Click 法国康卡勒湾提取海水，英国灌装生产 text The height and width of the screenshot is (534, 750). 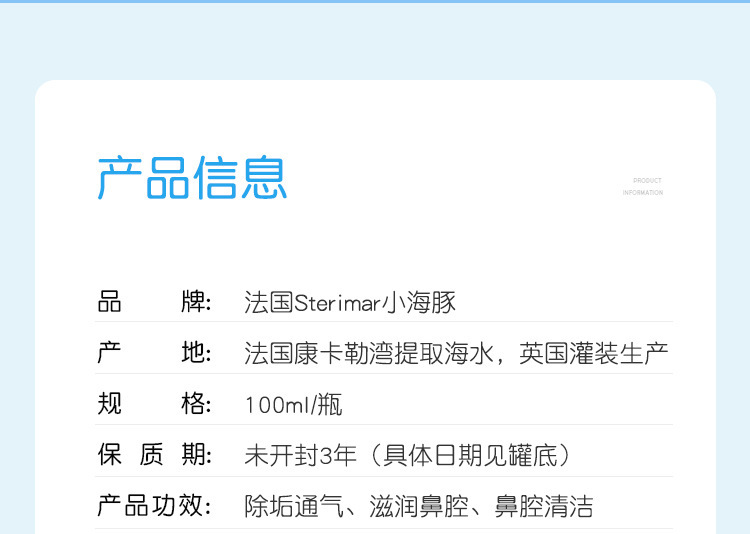(x=456, y=354)
